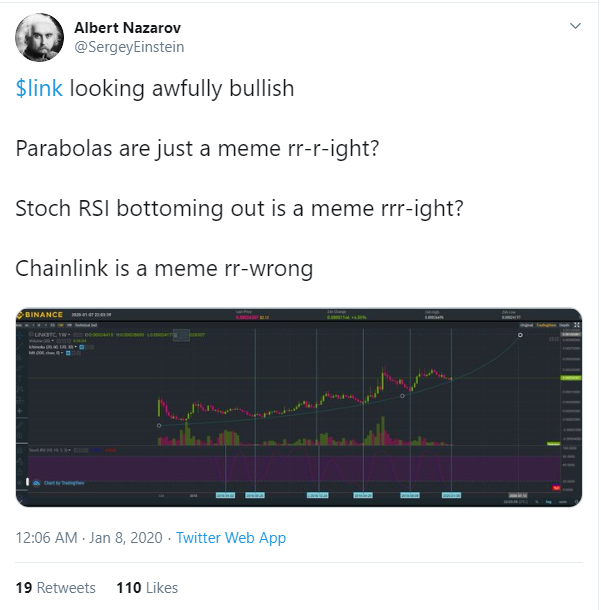Select the parabola's top end anchor point

[520, 335]
